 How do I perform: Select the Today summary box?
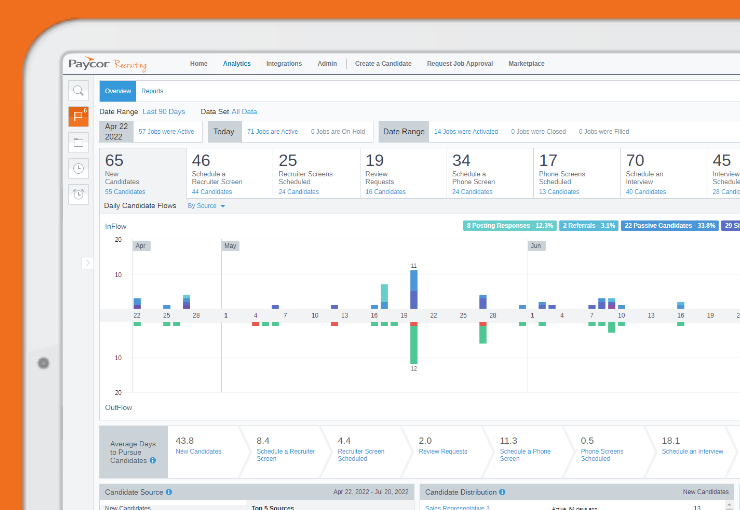(x=225, y=132)
